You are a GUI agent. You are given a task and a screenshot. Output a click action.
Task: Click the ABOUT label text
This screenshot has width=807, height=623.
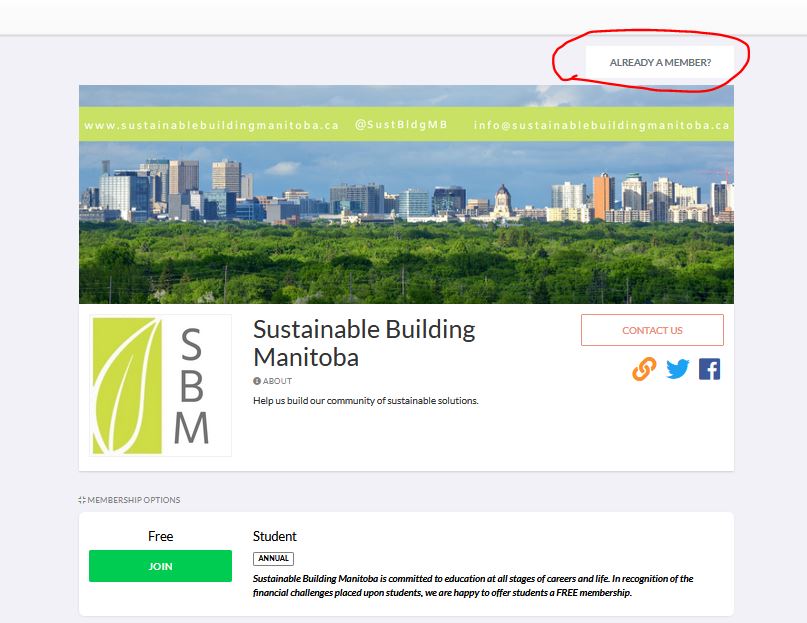pos(277,381)
